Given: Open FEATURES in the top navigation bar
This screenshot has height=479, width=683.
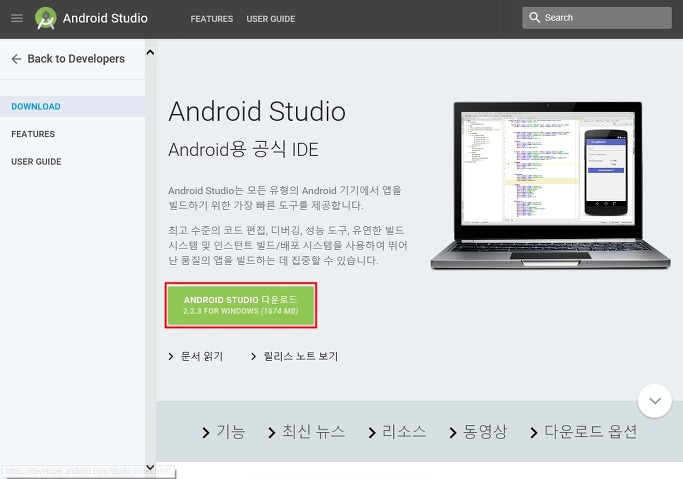Looking at the screenshot, I should [x=212, y=19].
